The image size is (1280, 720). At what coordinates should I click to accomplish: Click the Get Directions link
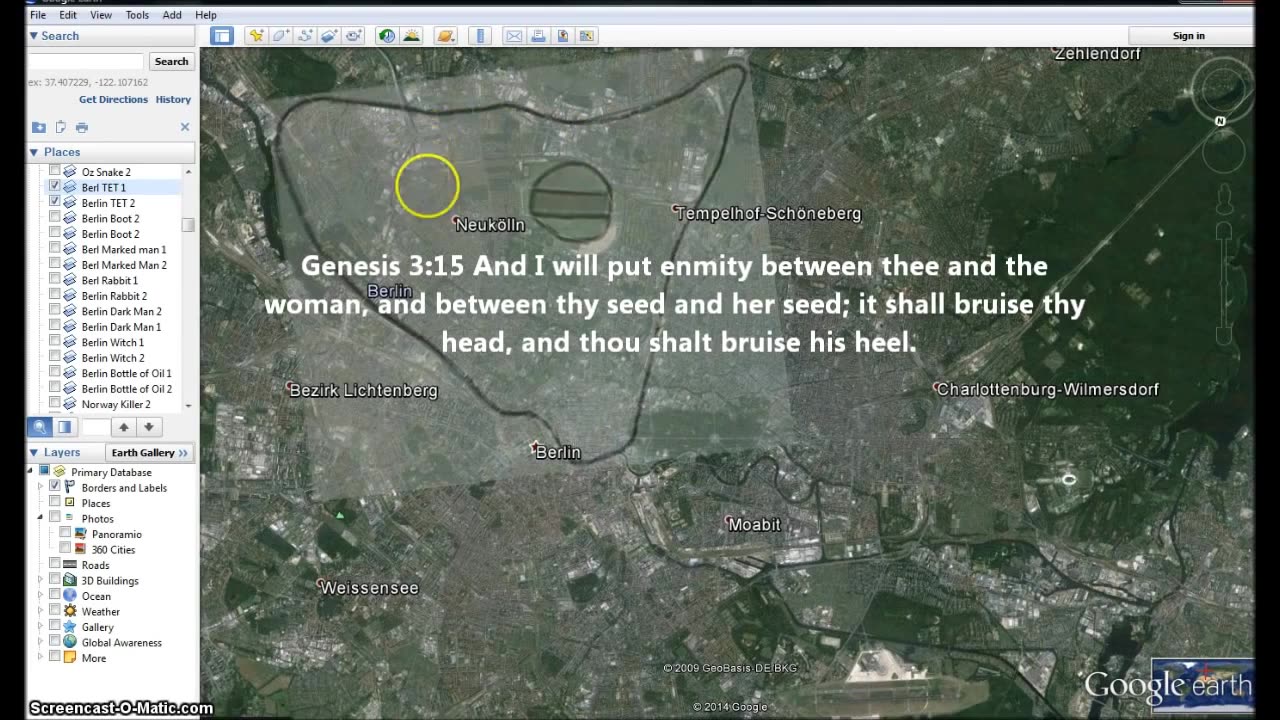click(113, 100)
